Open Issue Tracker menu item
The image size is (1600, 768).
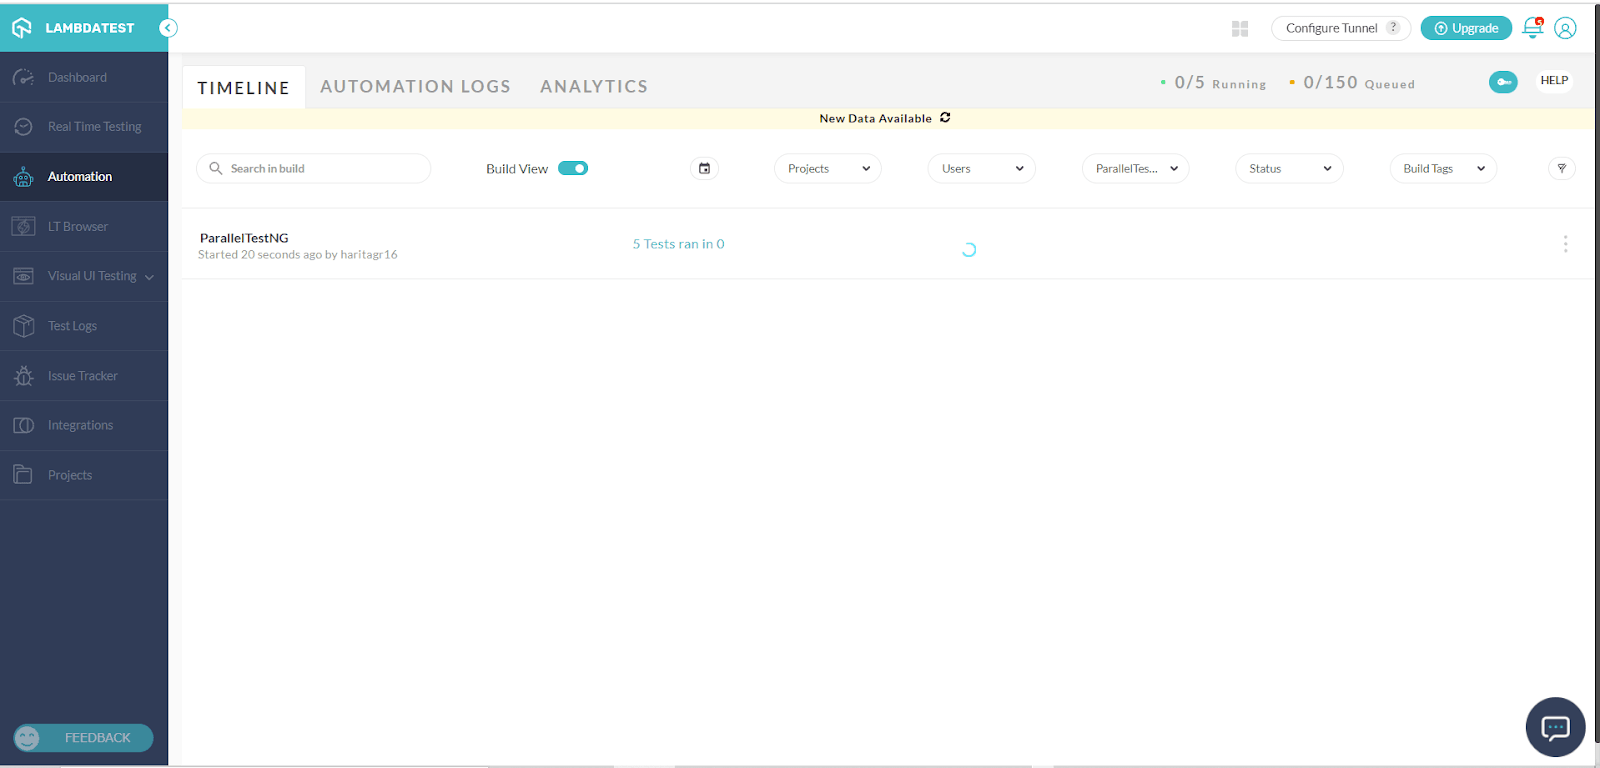coord(84,376)
